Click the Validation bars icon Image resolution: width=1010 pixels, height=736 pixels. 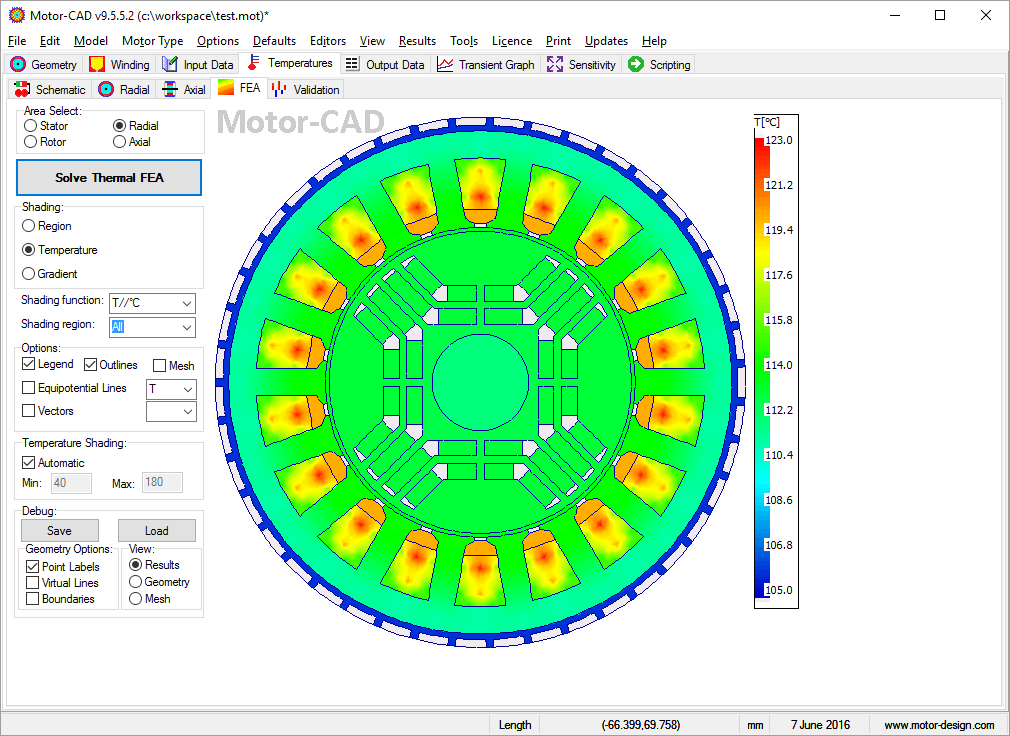pos(279,90)
